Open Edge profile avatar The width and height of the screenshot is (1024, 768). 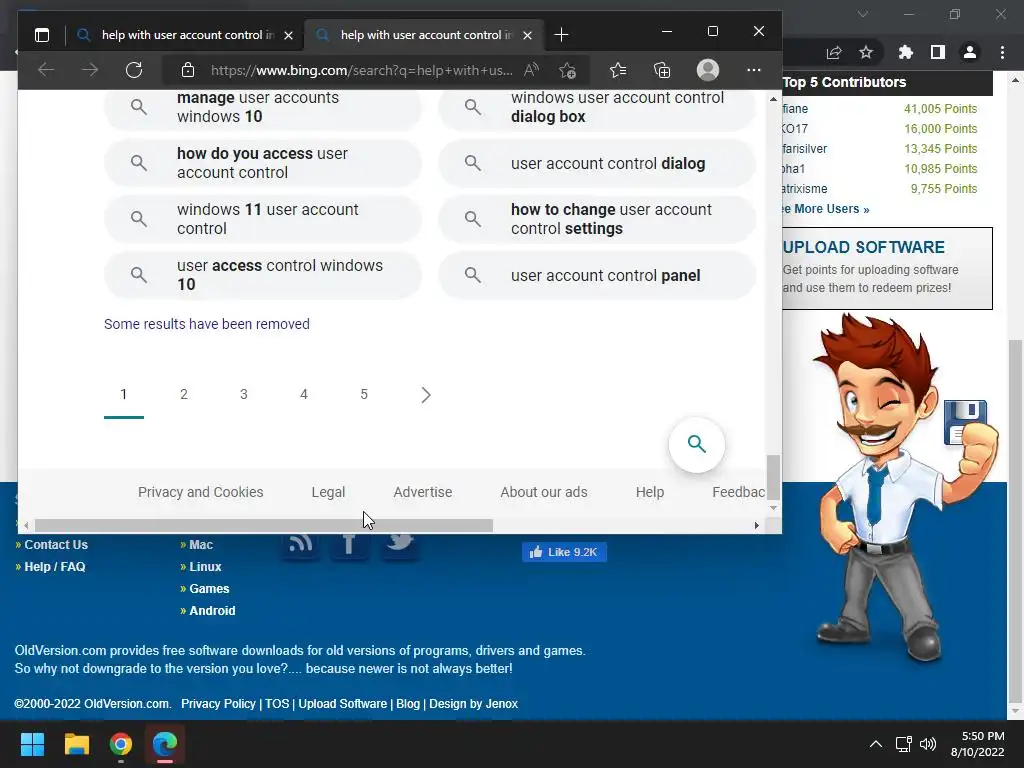708,70
